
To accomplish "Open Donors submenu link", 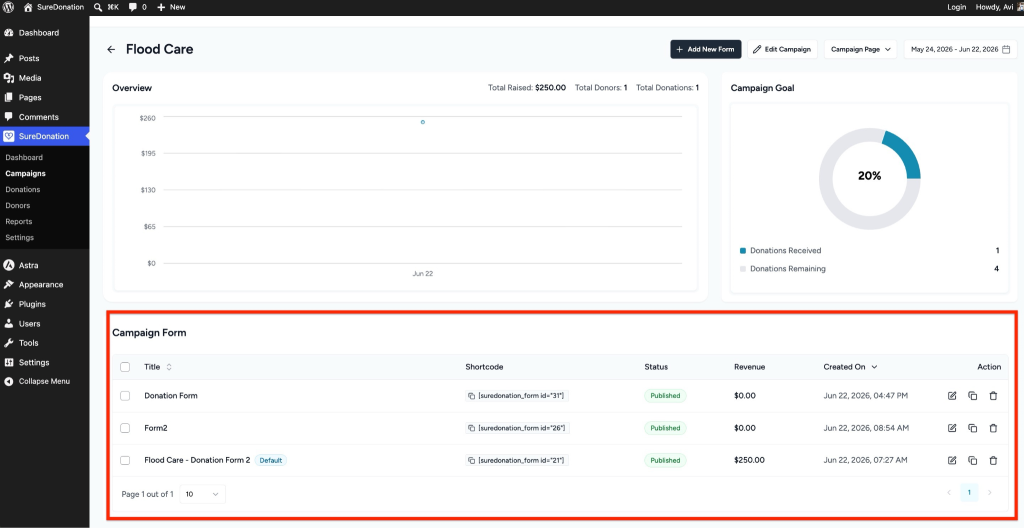I will tap(18, 205).
